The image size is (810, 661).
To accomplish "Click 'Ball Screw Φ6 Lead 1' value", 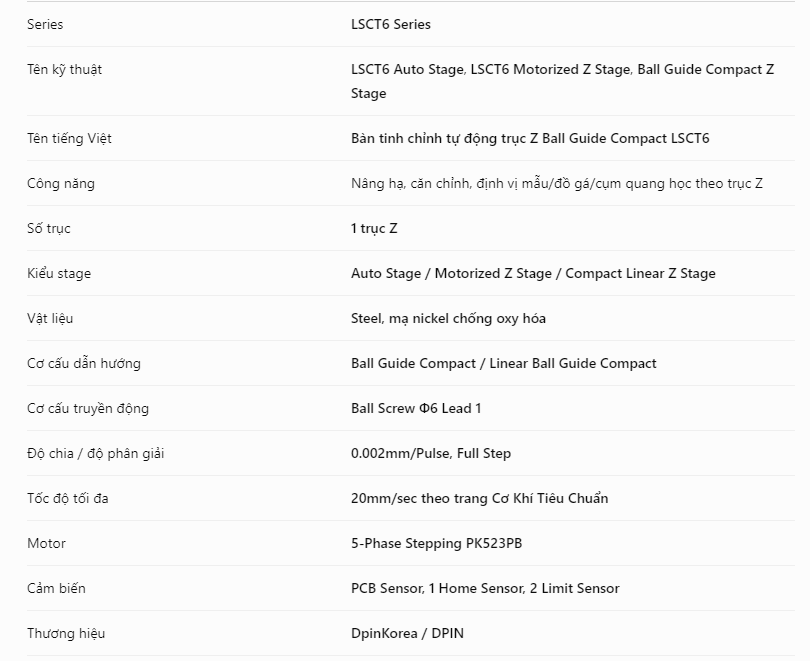I will tap(416, 408).
